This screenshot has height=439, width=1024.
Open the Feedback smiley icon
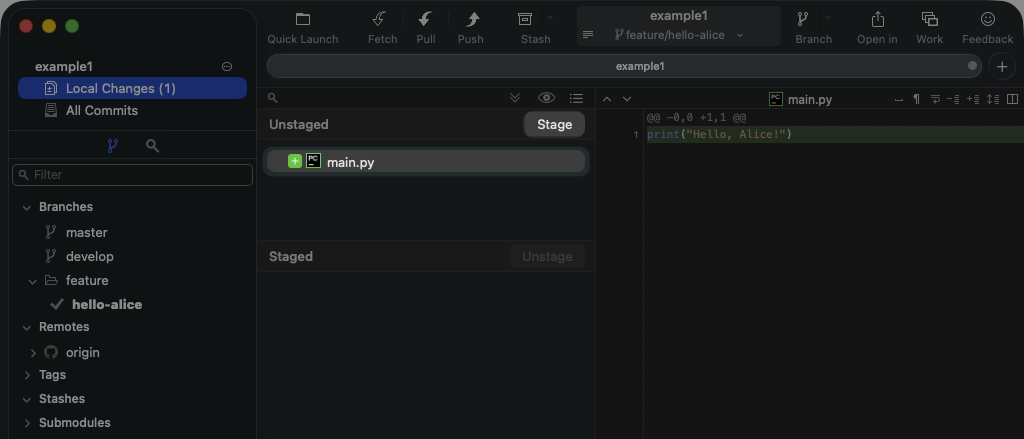click(x=987, y=20)
